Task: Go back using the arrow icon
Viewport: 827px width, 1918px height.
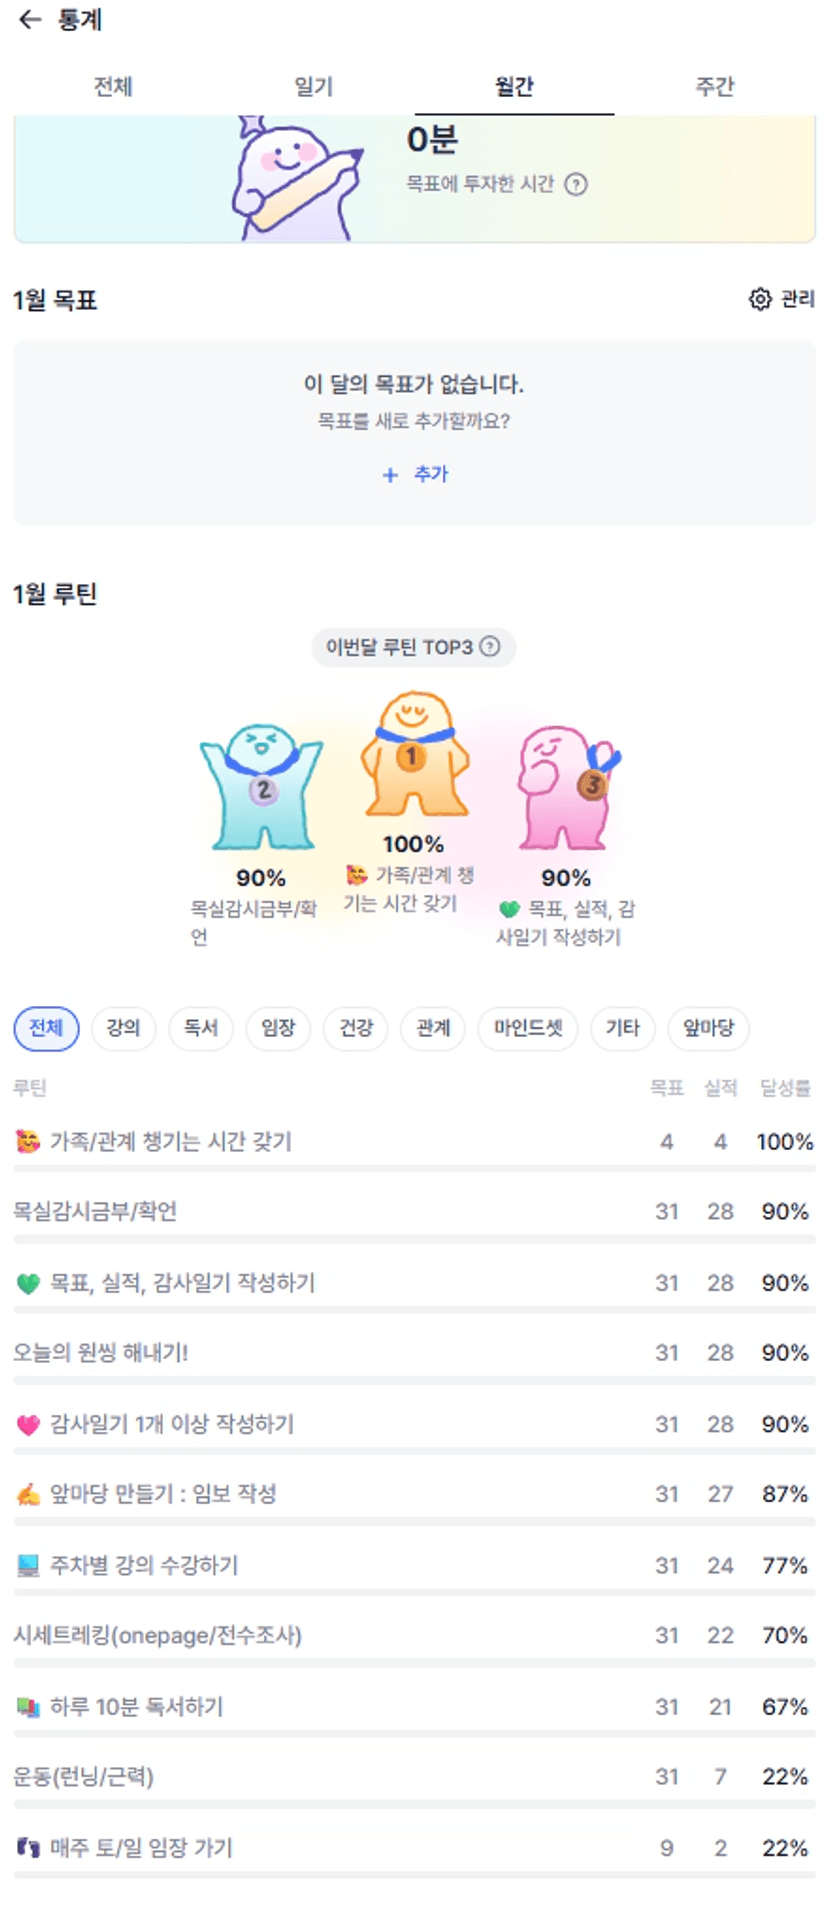Action: tap(30, 20)
